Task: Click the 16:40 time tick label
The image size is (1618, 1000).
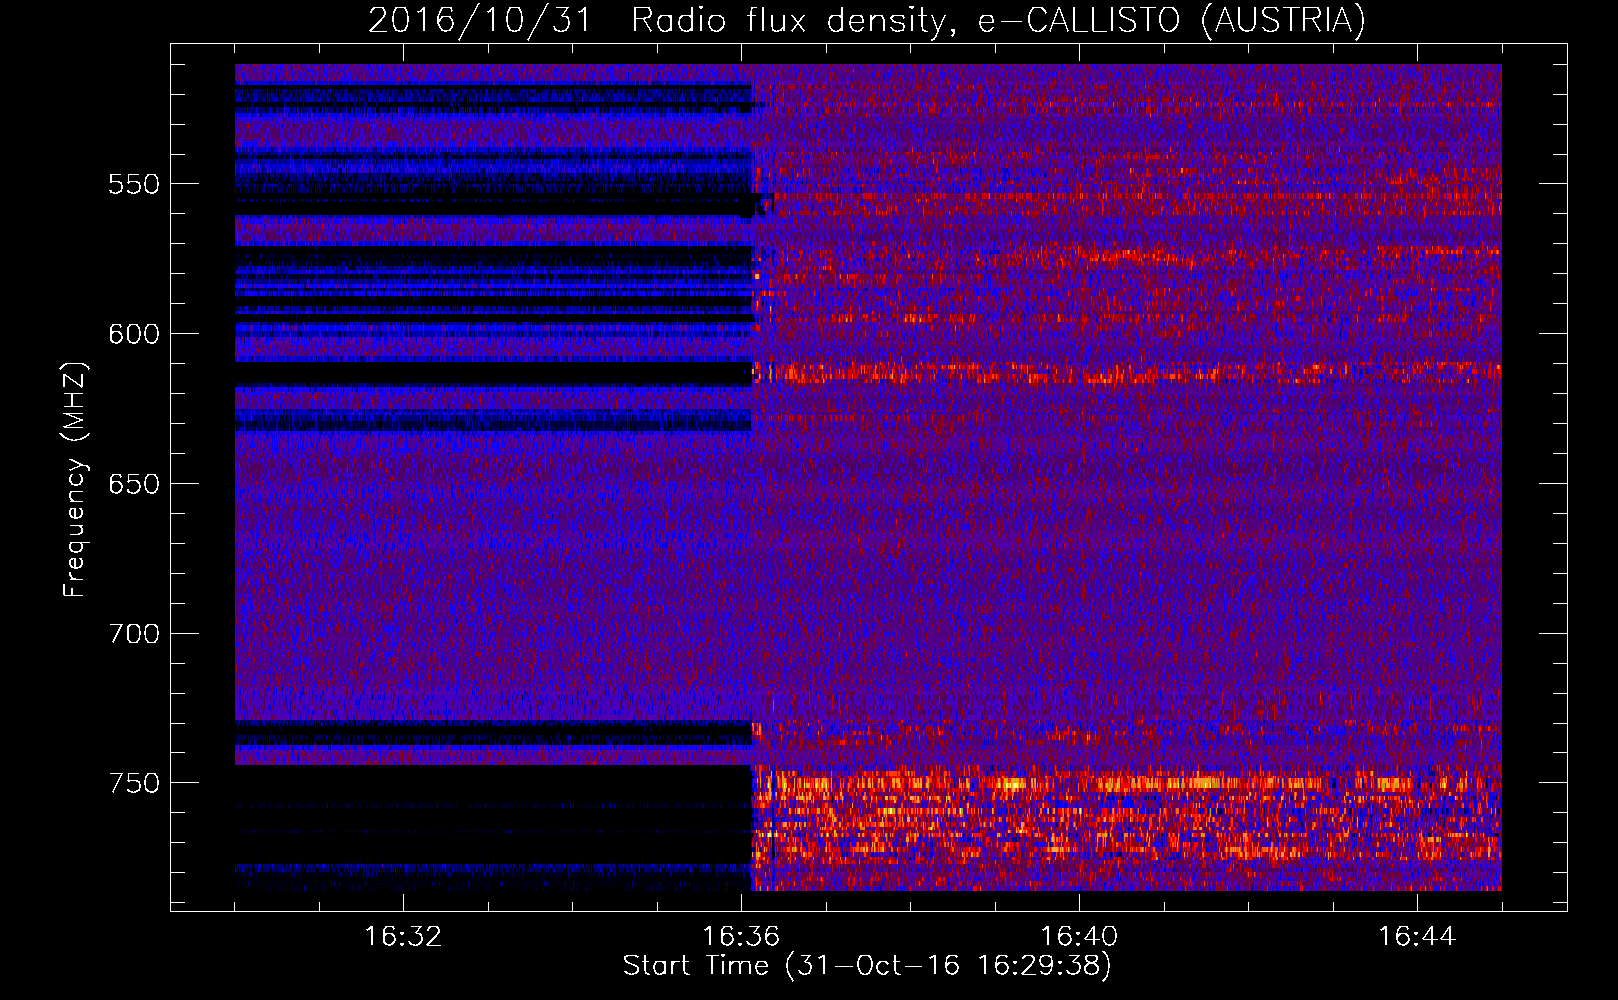Action: click(x=1079, y=937)
